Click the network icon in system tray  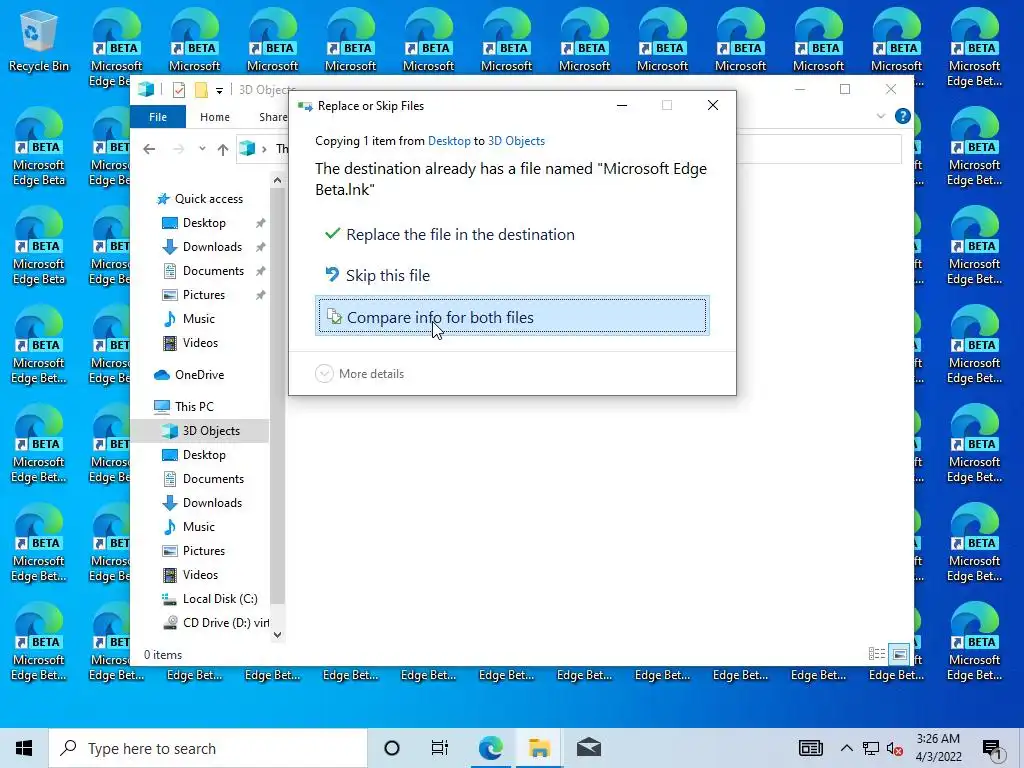pos(870,748)
